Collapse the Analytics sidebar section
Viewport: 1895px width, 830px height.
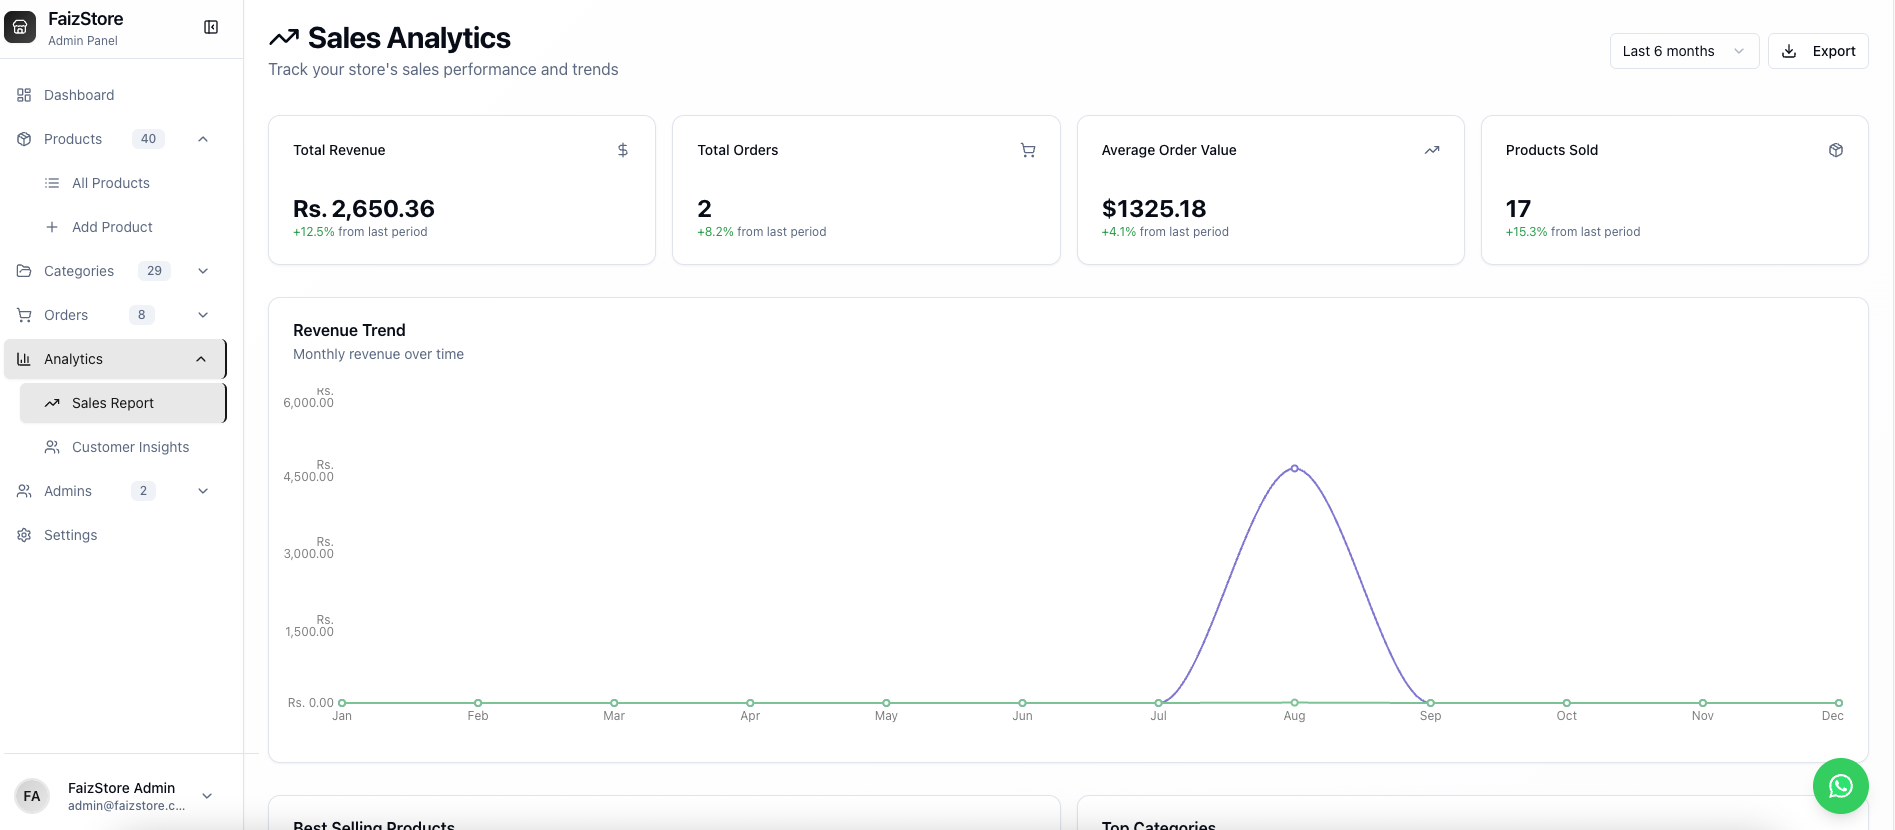[201, 359]
